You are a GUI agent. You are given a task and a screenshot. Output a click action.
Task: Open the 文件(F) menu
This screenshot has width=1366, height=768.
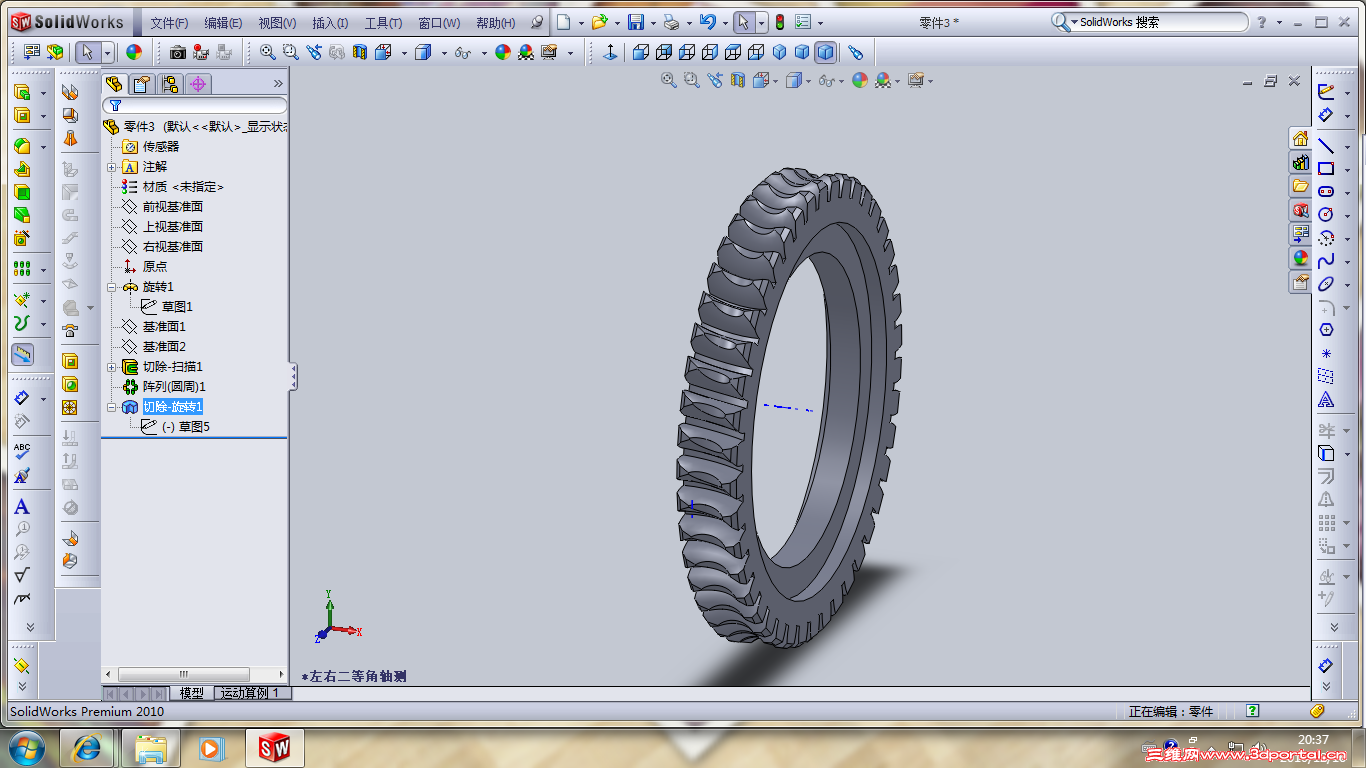click(x=169, y=23)
